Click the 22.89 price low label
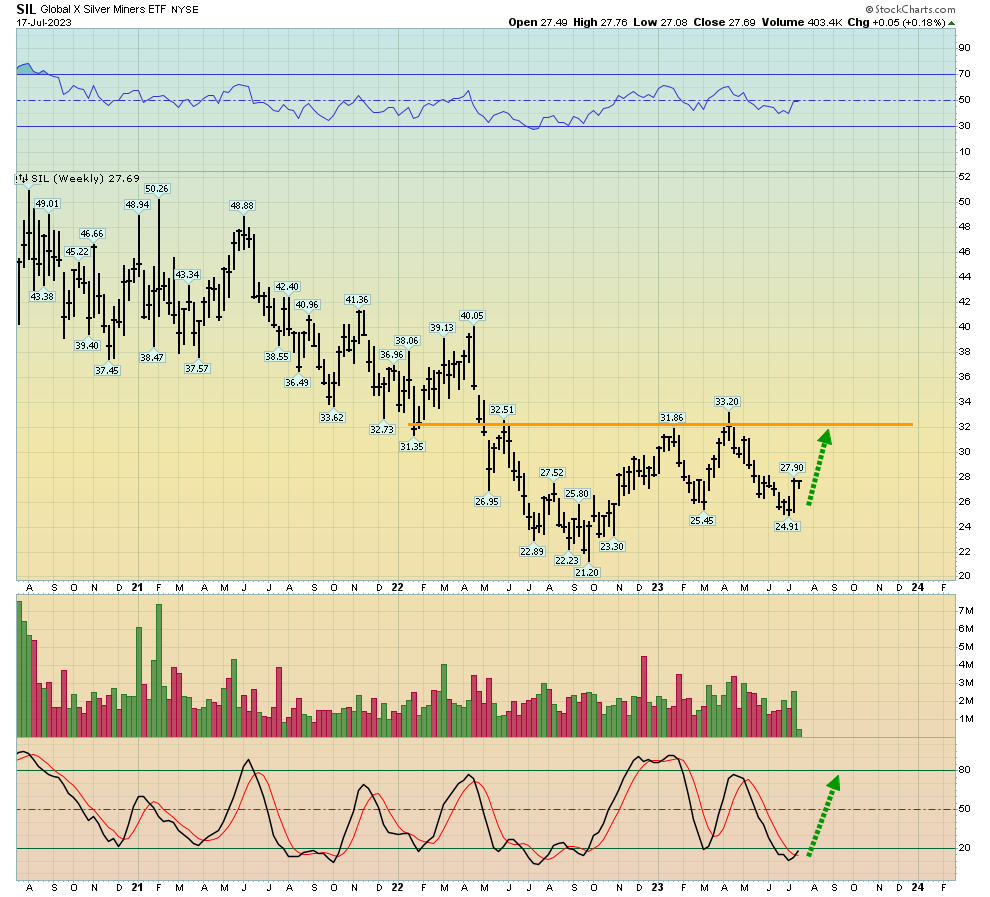The height and width of the screenshot is (897, 990). tap(532, 552)
